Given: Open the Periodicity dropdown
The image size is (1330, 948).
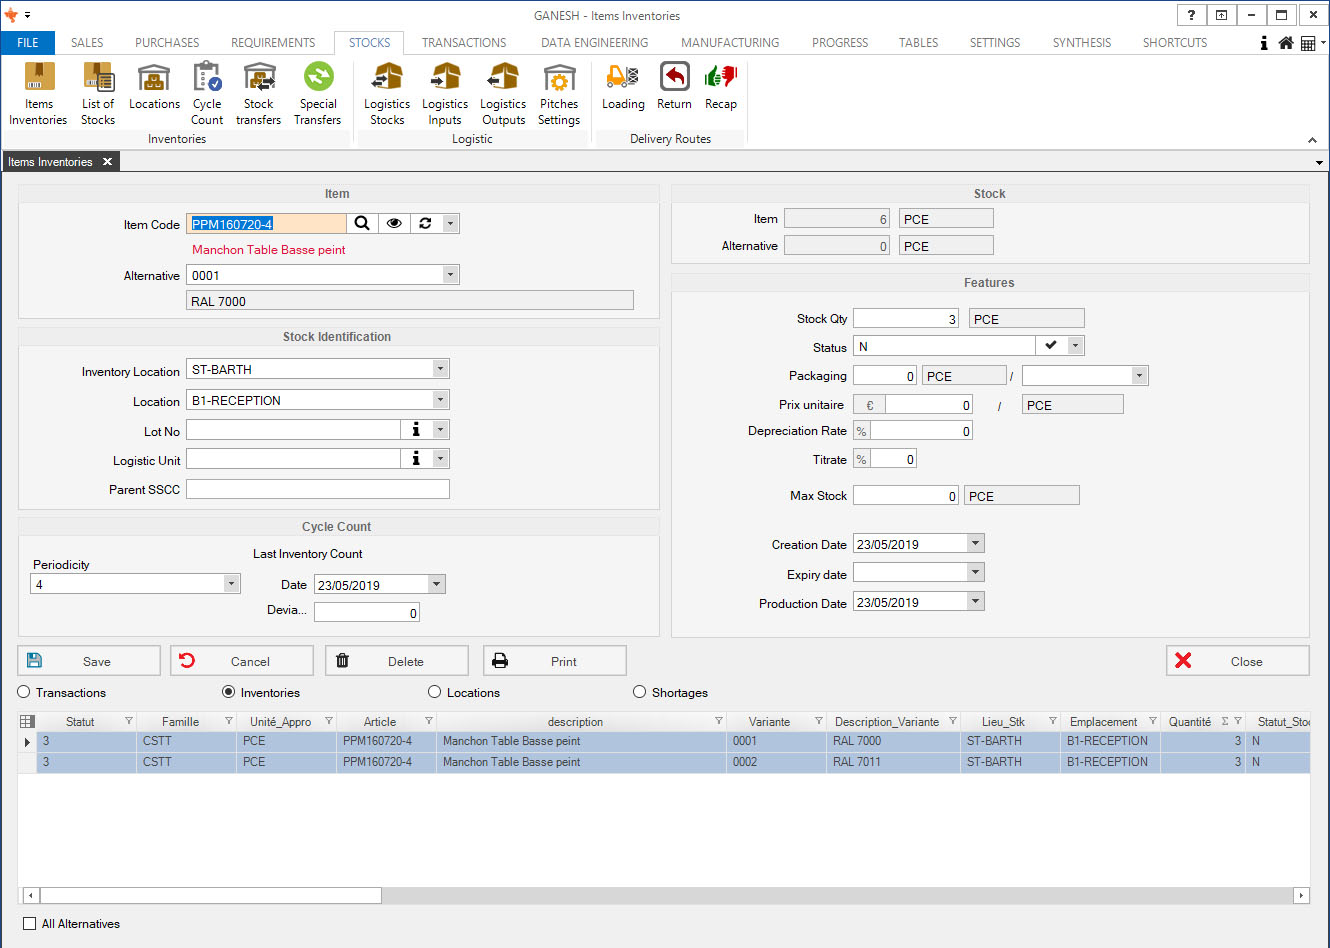Looking at the screenshot, I should click(231, 584).
